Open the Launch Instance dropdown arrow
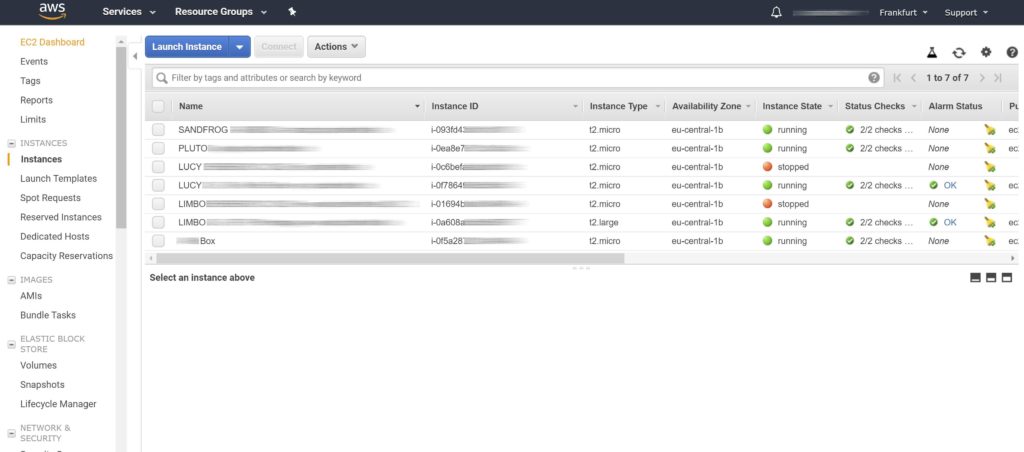 [x=240, y=47]
